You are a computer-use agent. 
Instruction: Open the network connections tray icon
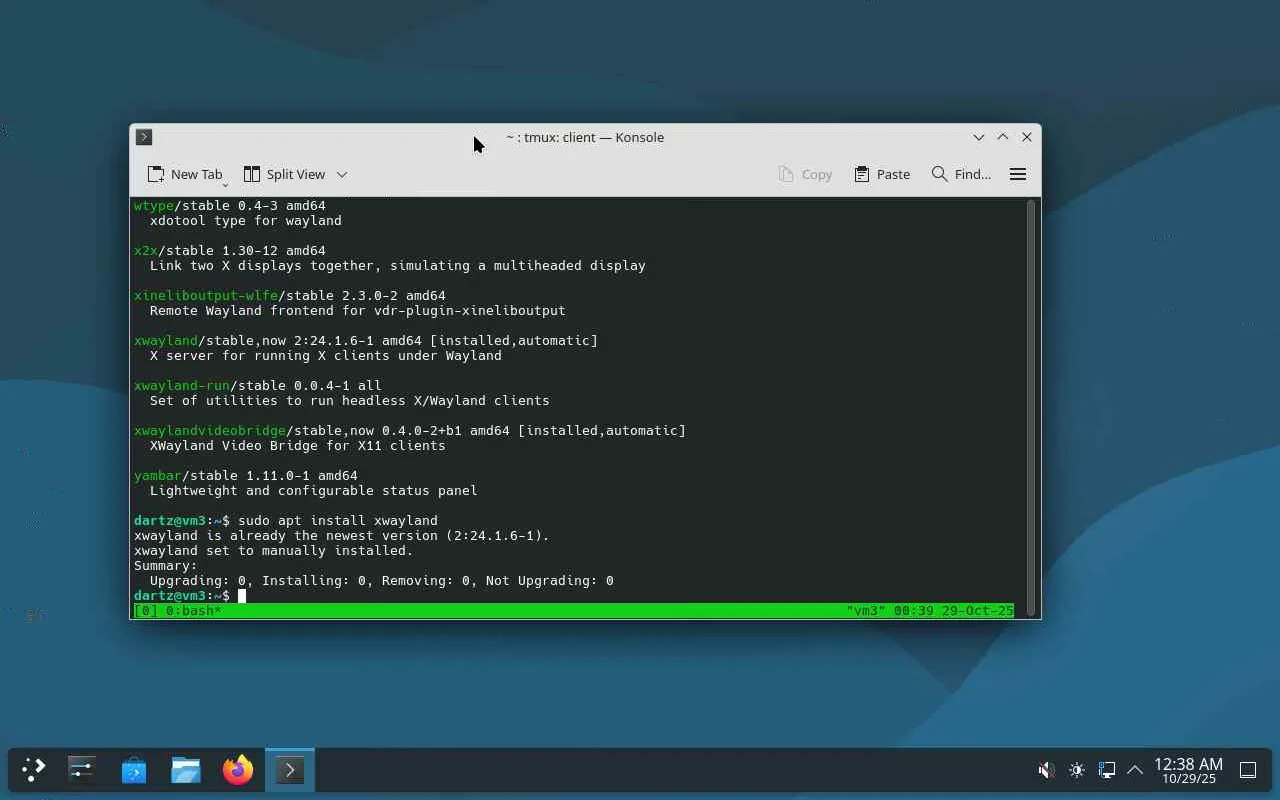[x=1107, y=770]
